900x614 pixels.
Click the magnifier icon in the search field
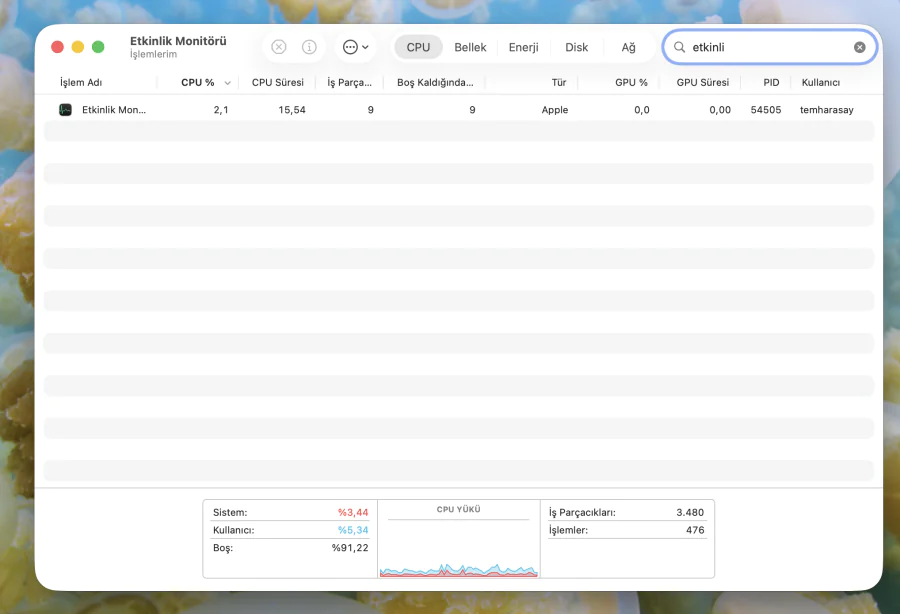coord(680,46)
